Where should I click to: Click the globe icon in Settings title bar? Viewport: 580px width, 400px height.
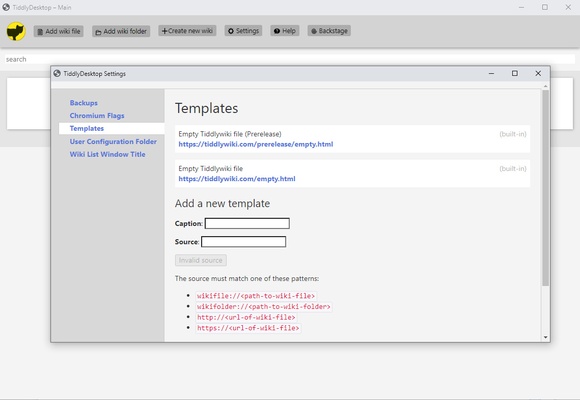pos(57,74)
